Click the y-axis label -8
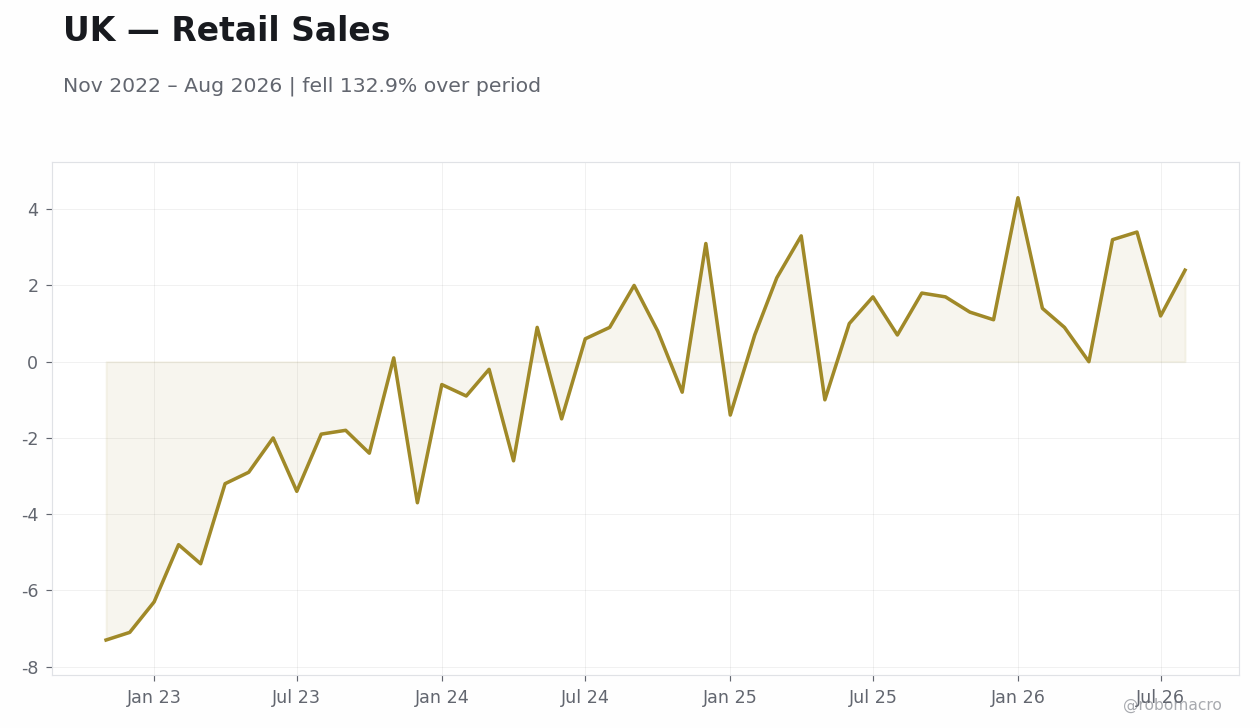The width and height of the screenshot is (1260, 728). 30,667
